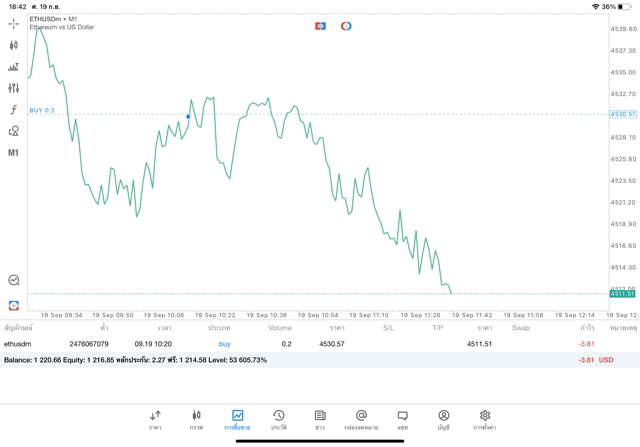Open the แชท chat tab
640x447 pixels.
pyautogui.click(x=402, y=419)
